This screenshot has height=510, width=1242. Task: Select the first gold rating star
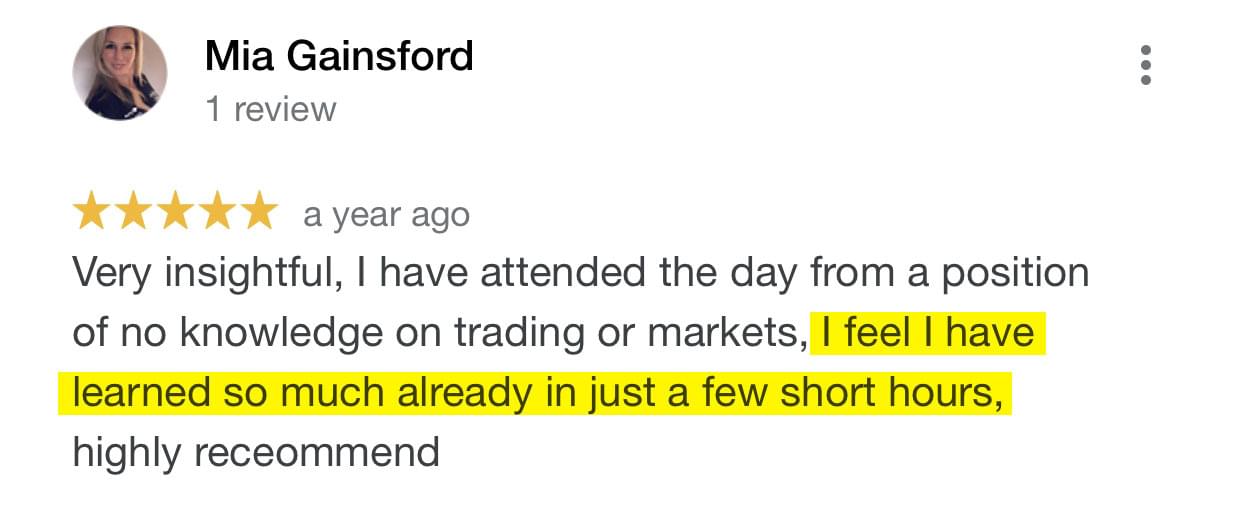tap(93, 212)
